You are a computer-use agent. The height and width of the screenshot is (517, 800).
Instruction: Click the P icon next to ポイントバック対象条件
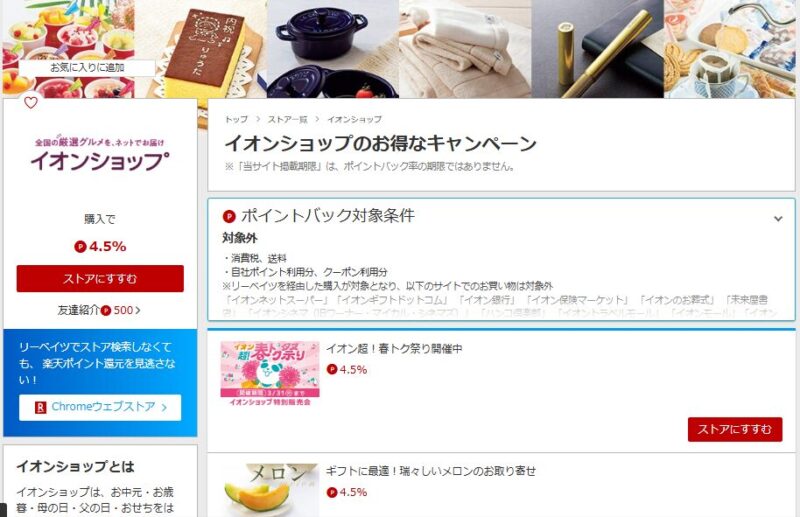coord(229,216)
